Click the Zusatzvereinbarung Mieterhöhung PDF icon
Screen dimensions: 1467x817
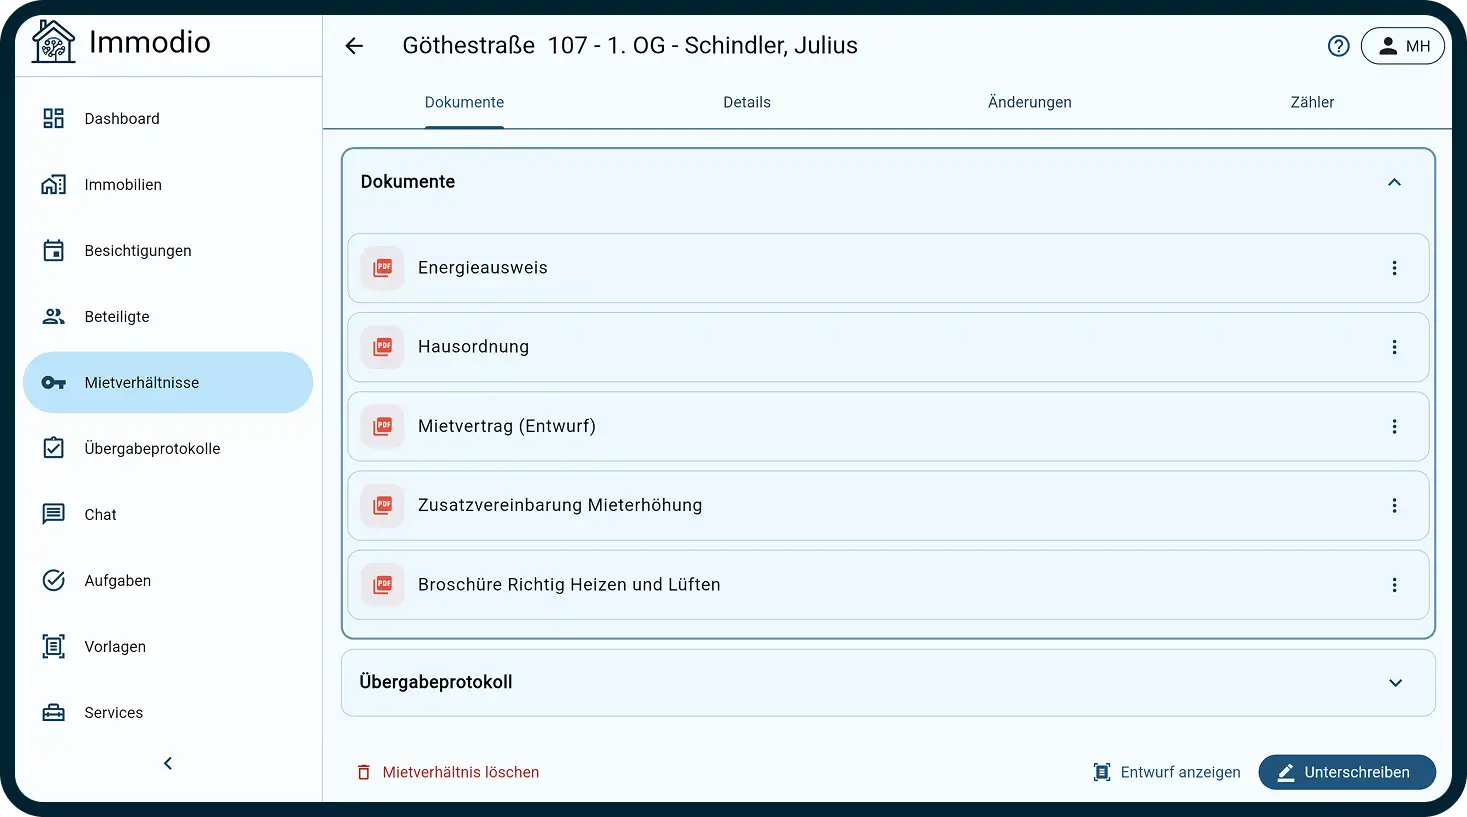click(x=383, y=505)
